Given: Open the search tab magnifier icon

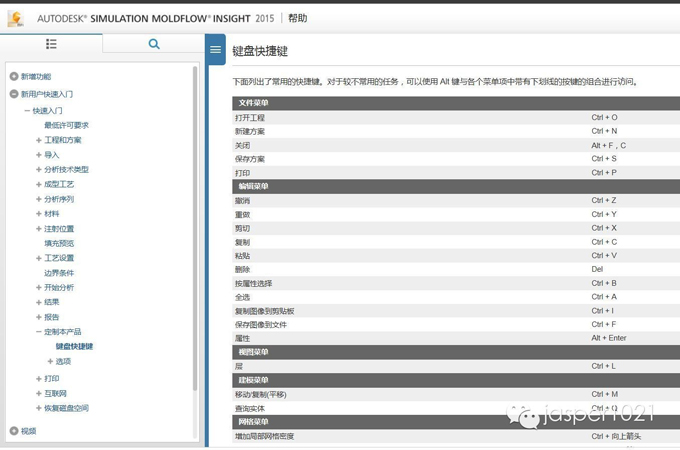Looking at the screenshot, I should point(154,44).
